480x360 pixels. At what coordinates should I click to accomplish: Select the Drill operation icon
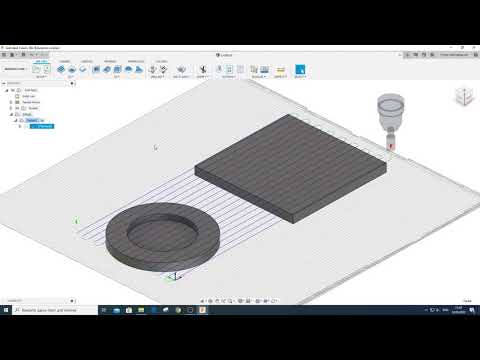pos(153,69)
